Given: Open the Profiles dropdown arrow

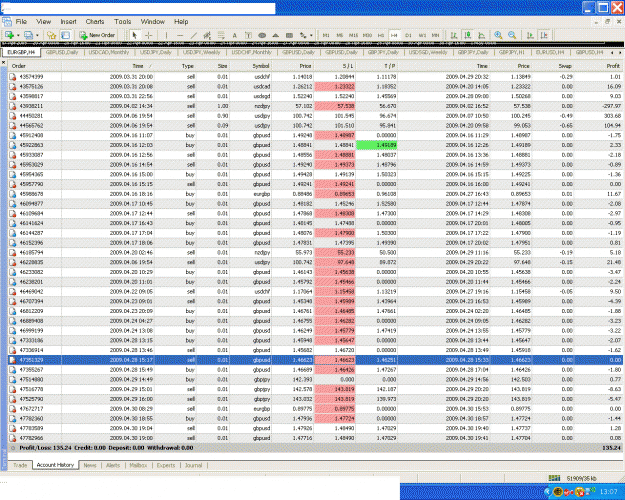Looking at the screenshot, I should [x=37, y=35].
